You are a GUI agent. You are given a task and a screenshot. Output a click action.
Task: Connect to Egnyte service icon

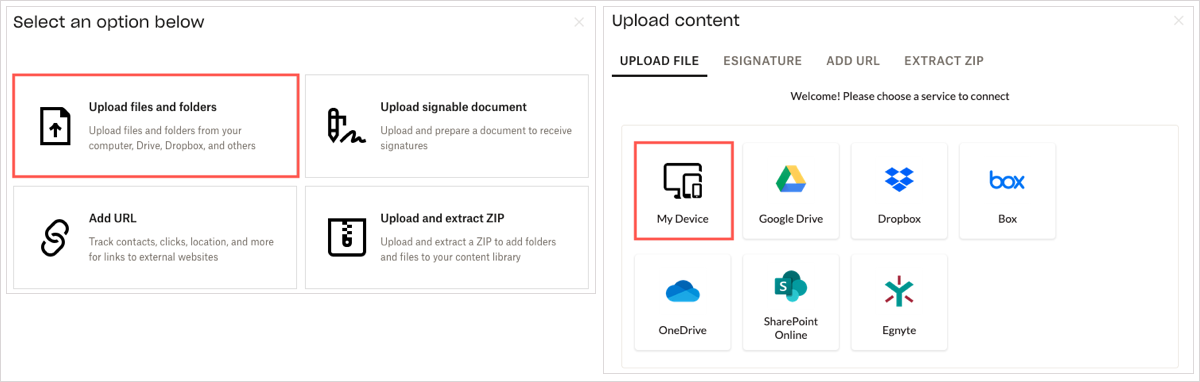[899, 291]
